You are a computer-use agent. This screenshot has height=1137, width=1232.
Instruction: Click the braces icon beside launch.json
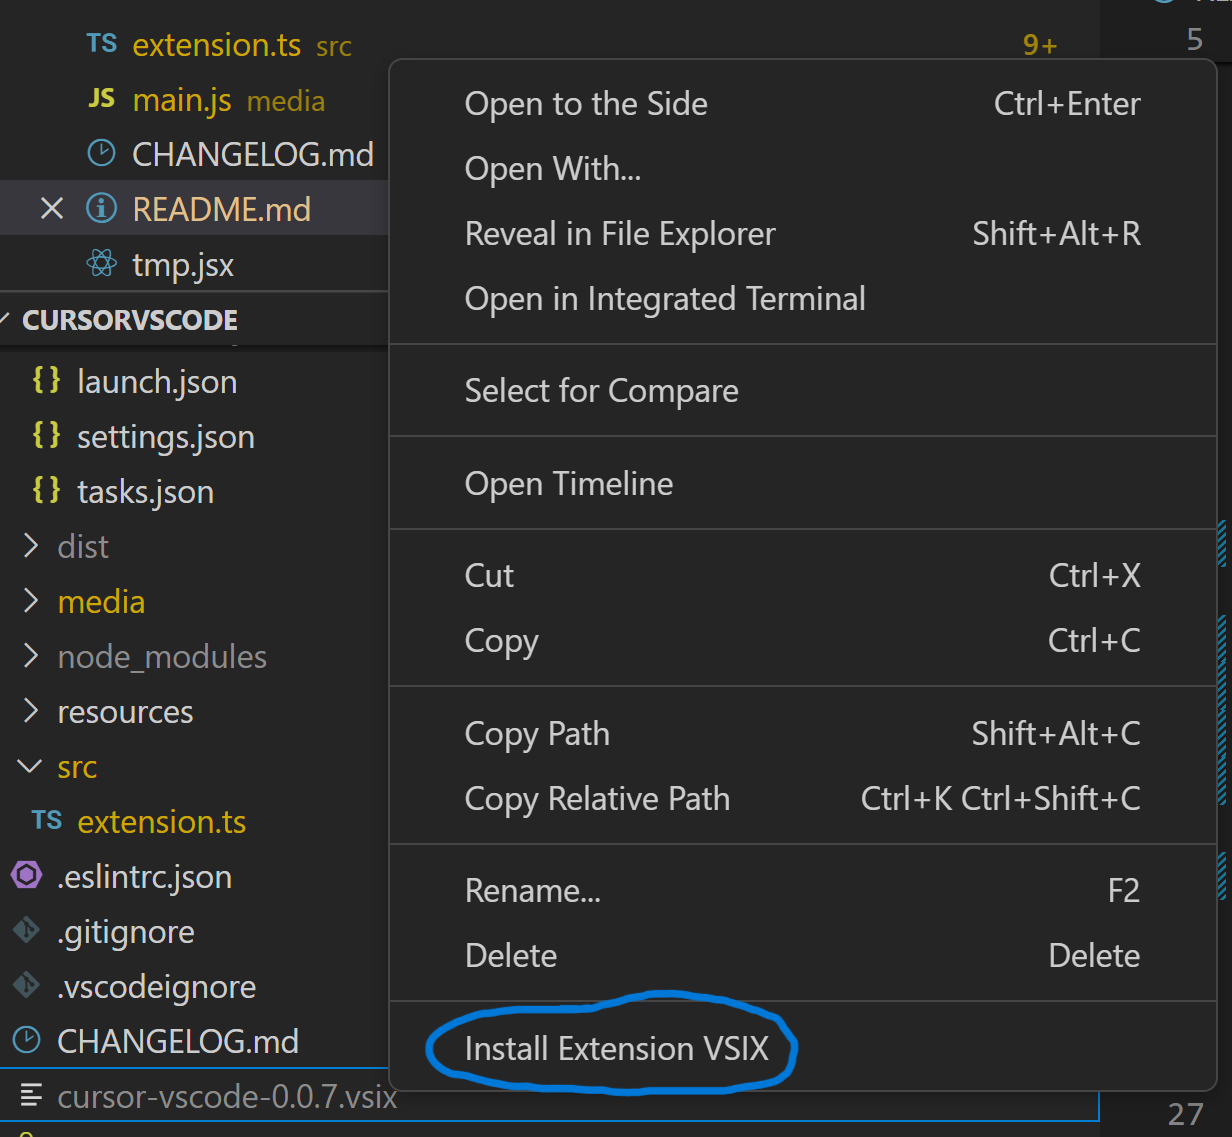47,380
